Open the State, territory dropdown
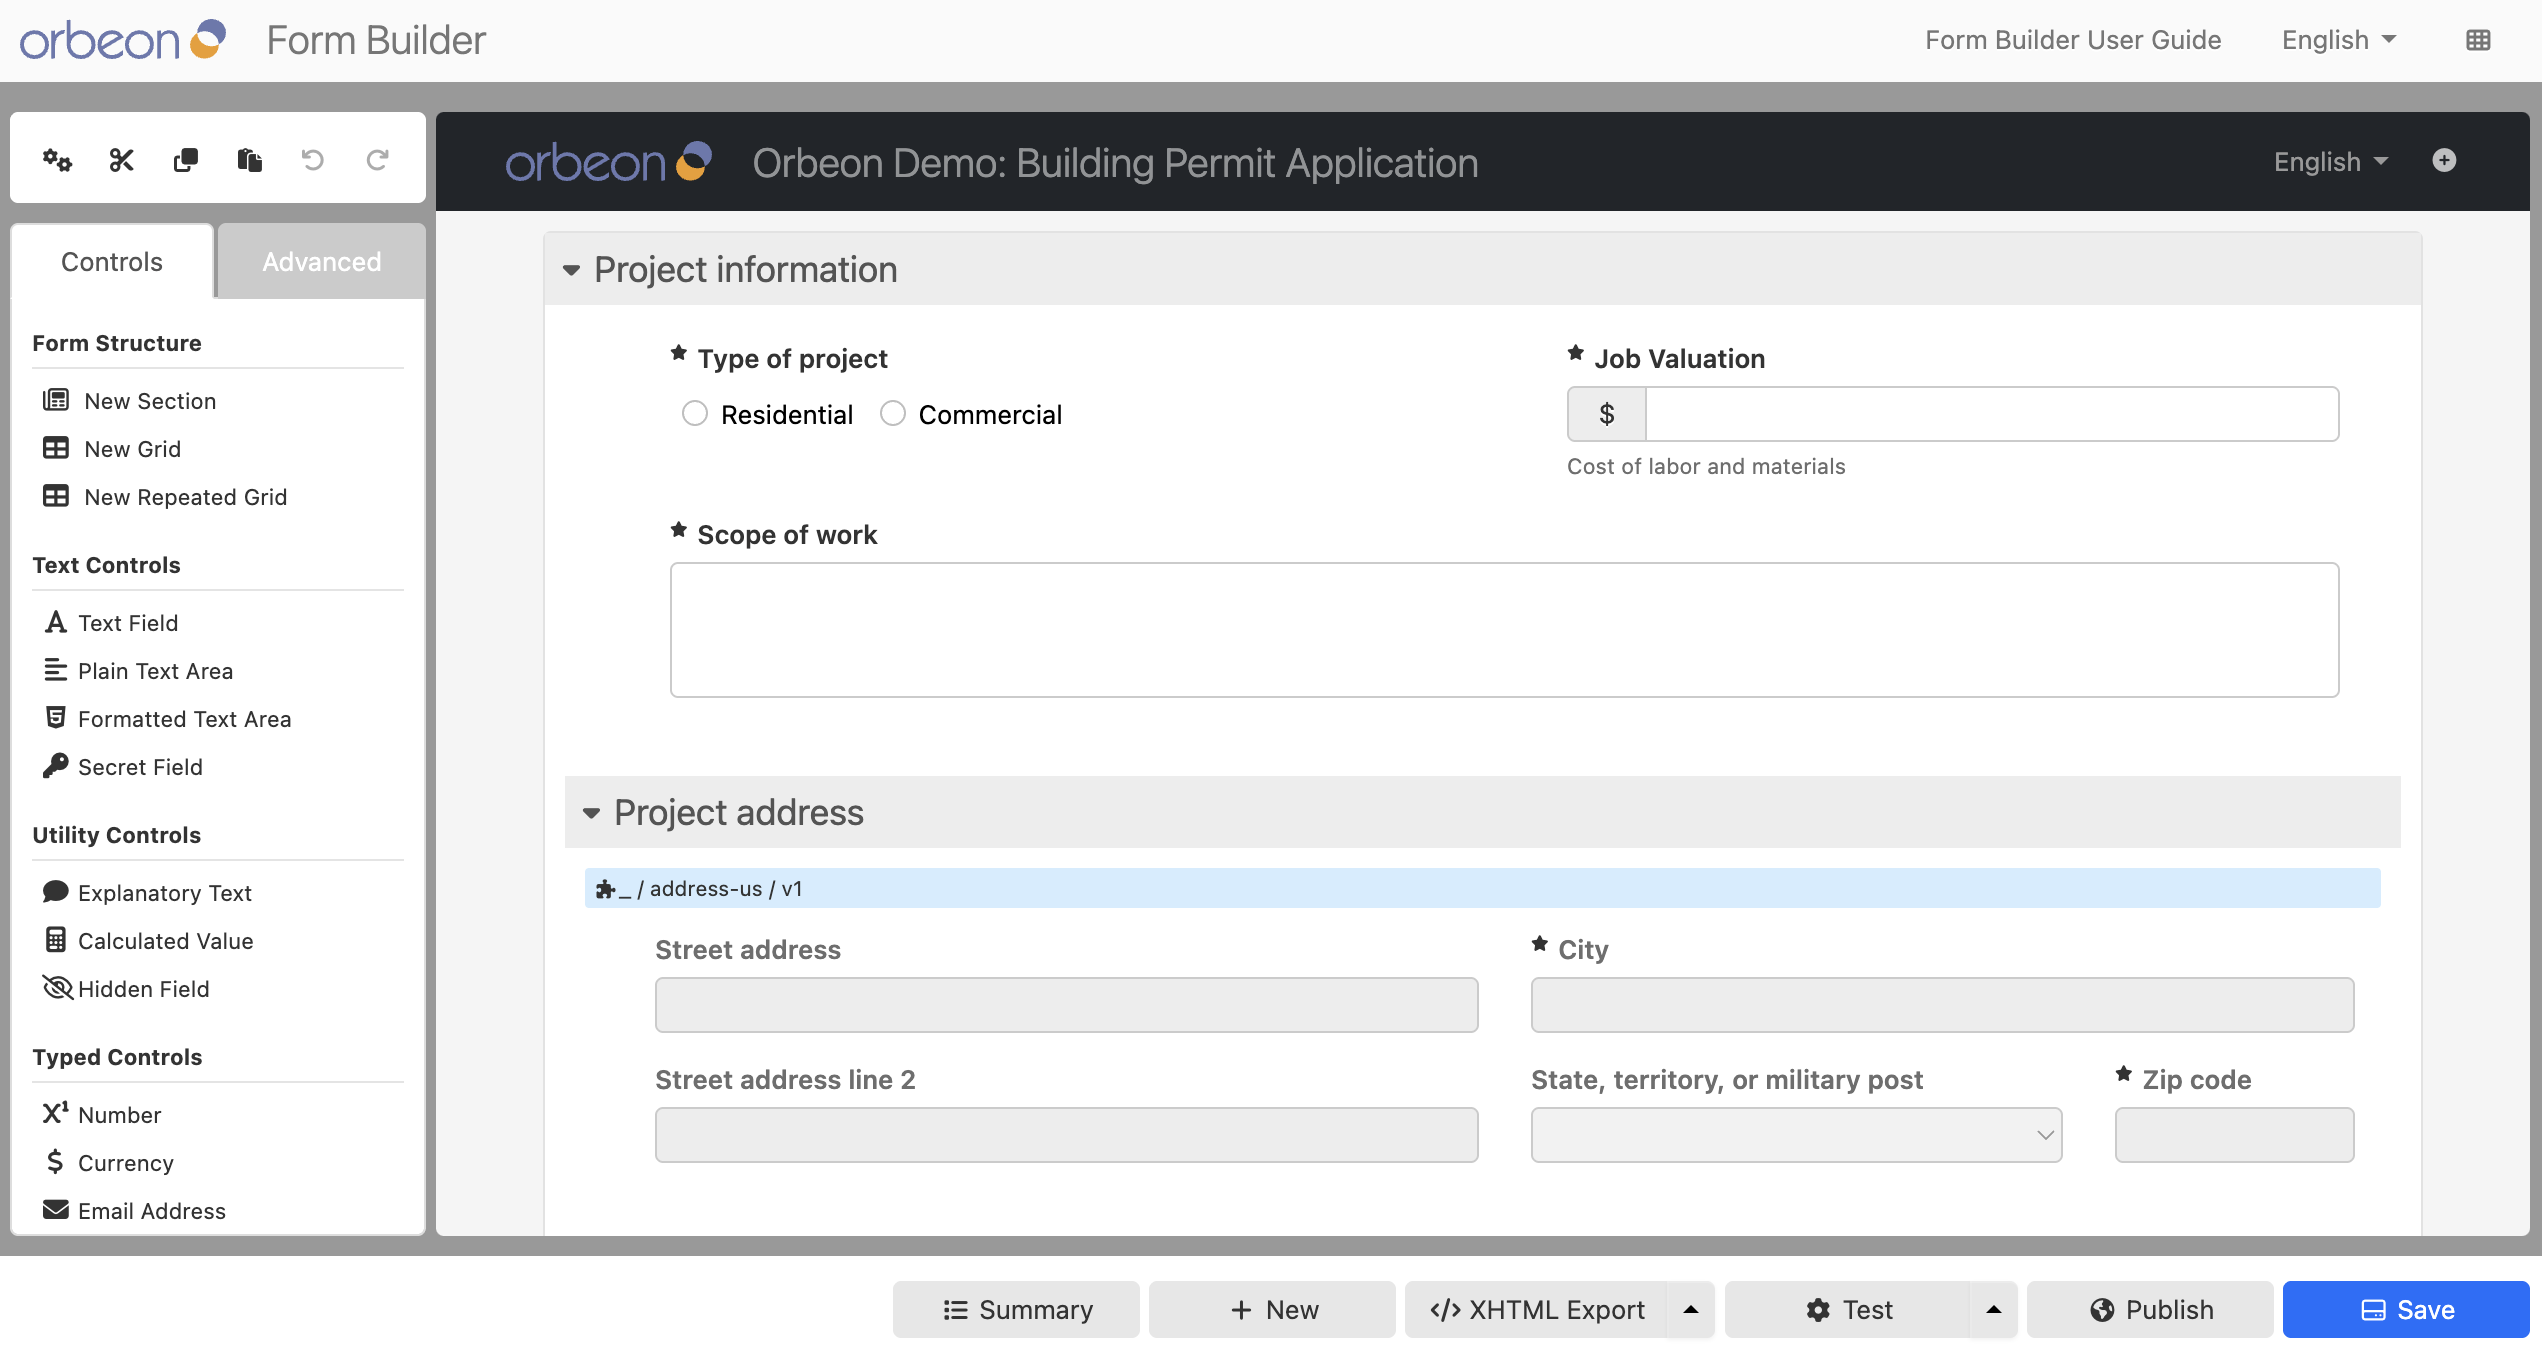The width and height of the screenshot is (2542, 1348). click(x=1796, y=1135)
